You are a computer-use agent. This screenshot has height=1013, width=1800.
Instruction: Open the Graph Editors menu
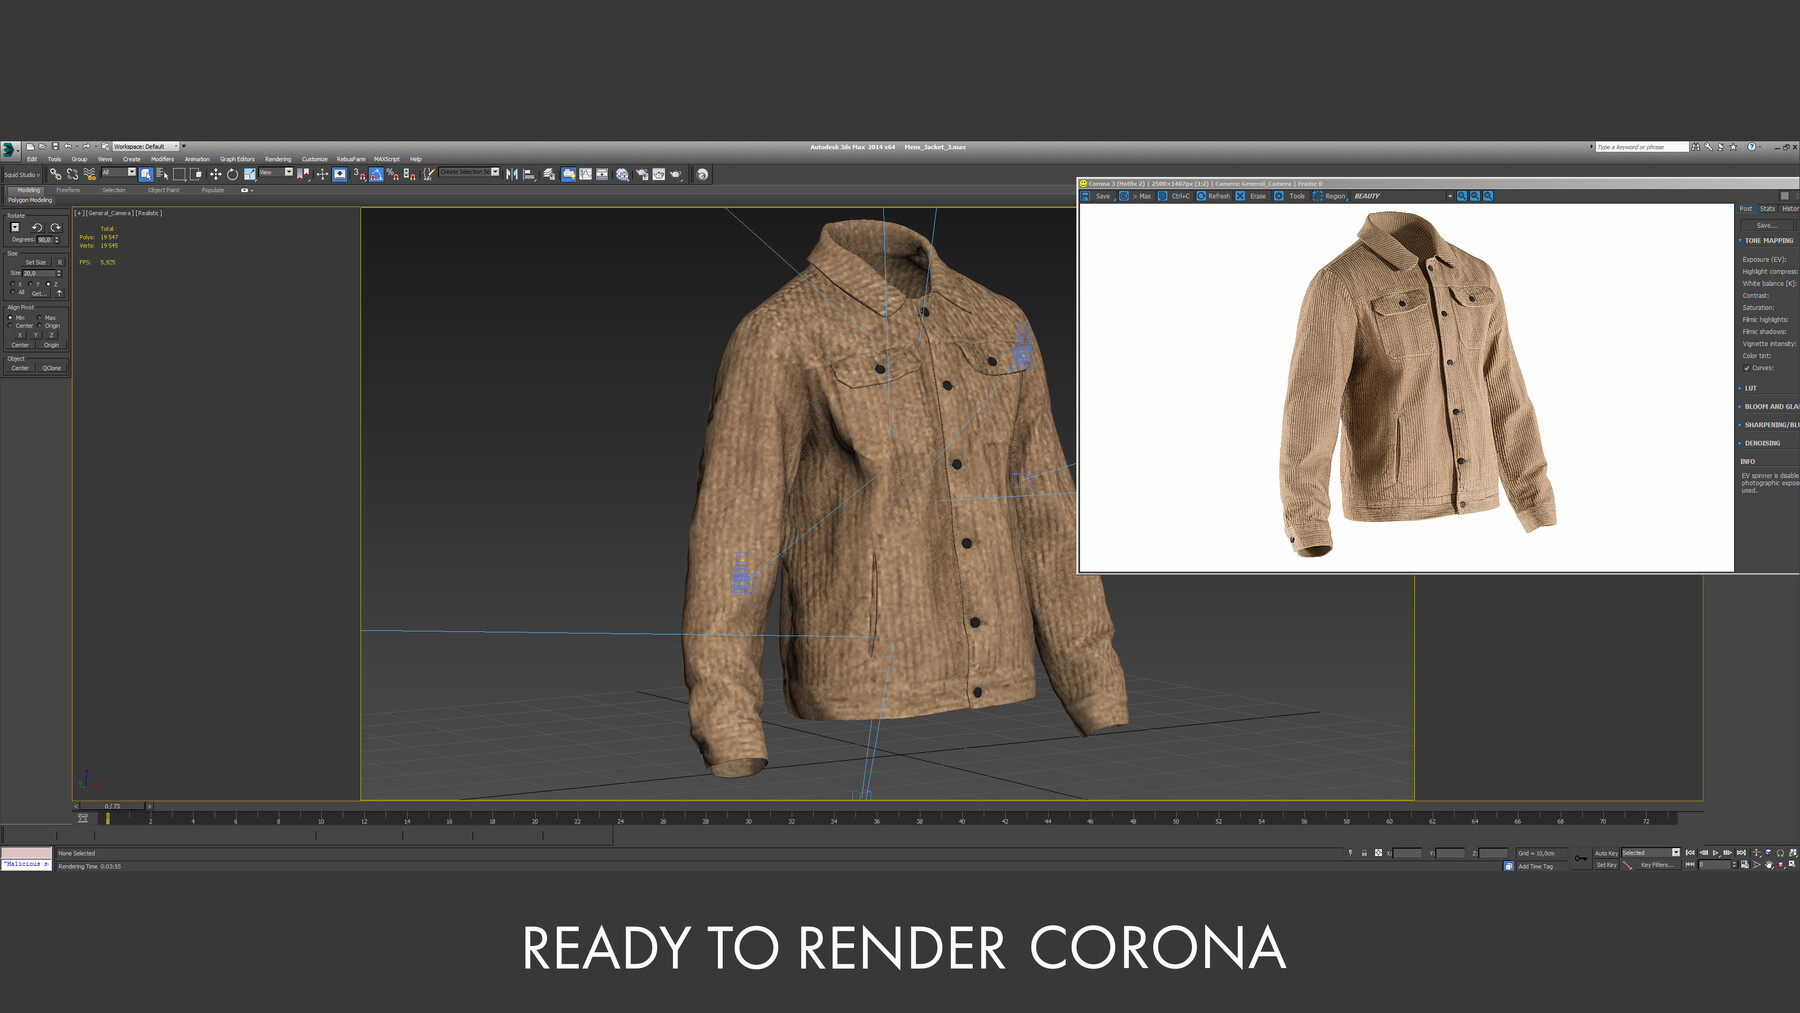(237, 159)
